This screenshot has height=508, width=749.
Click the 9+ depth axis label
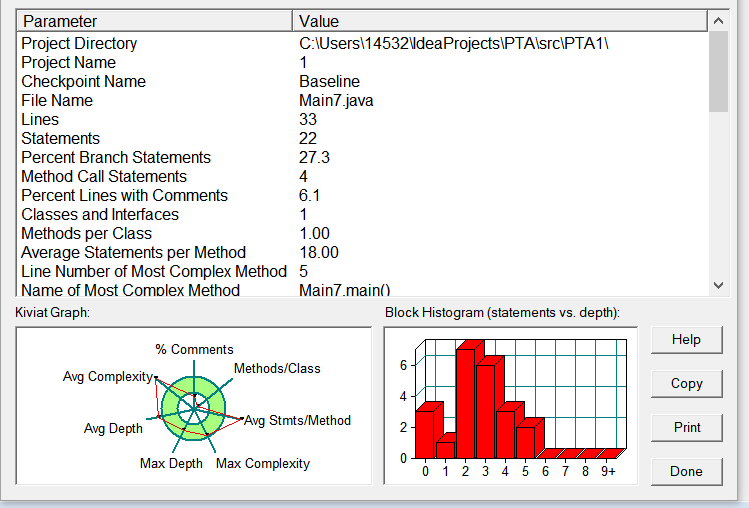(608, 472)
